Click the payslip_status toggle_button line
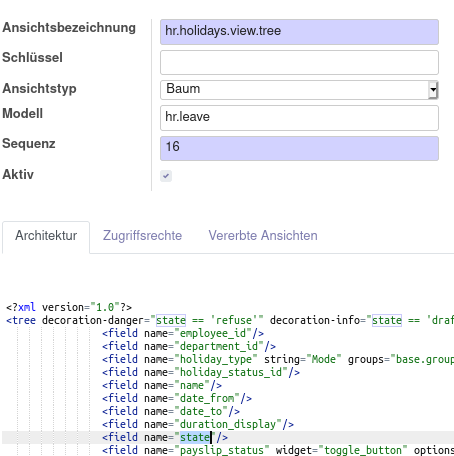This screenshot has height=456, width=454. pos(278,450)
